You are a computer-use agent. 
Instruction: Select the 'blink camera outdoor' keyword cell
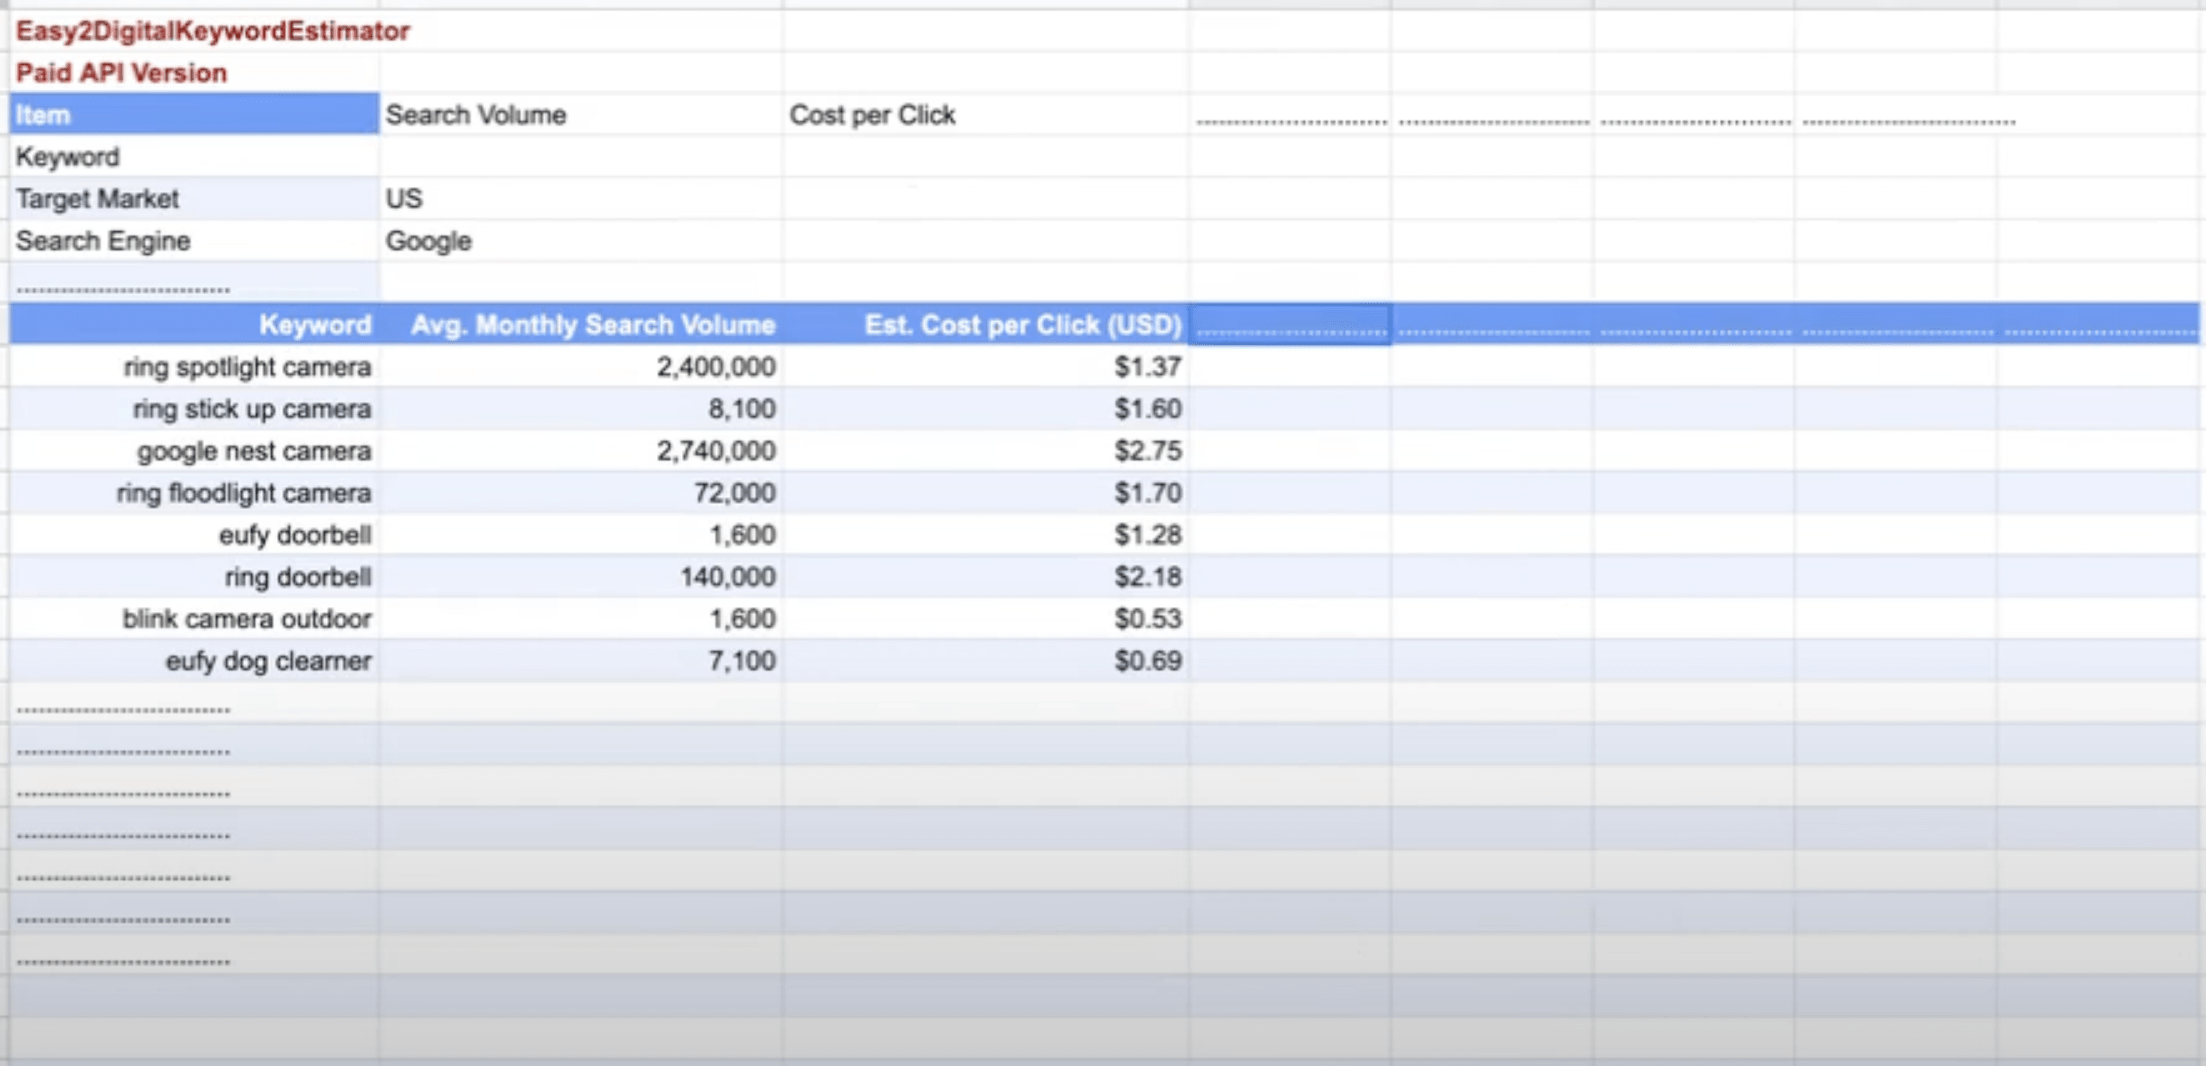(x=195, y=619)
